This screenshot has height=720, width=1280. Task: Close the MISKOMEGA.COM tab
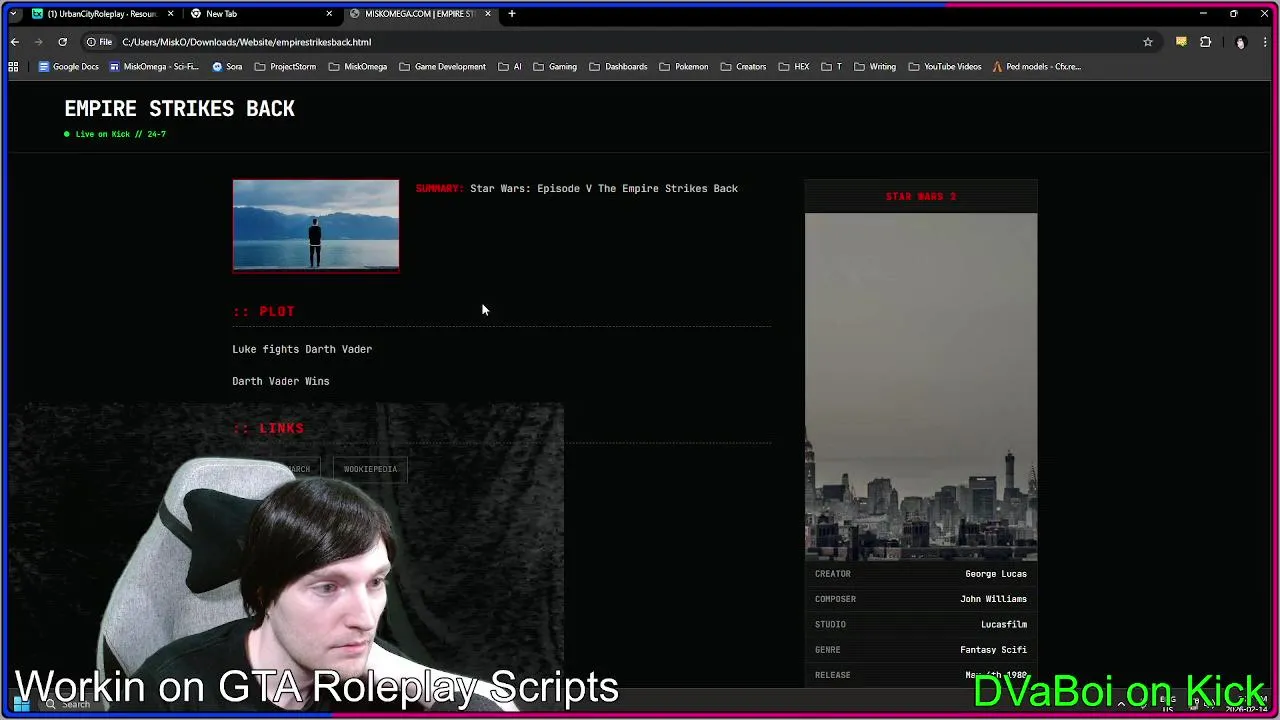click(x=487, y=14)
